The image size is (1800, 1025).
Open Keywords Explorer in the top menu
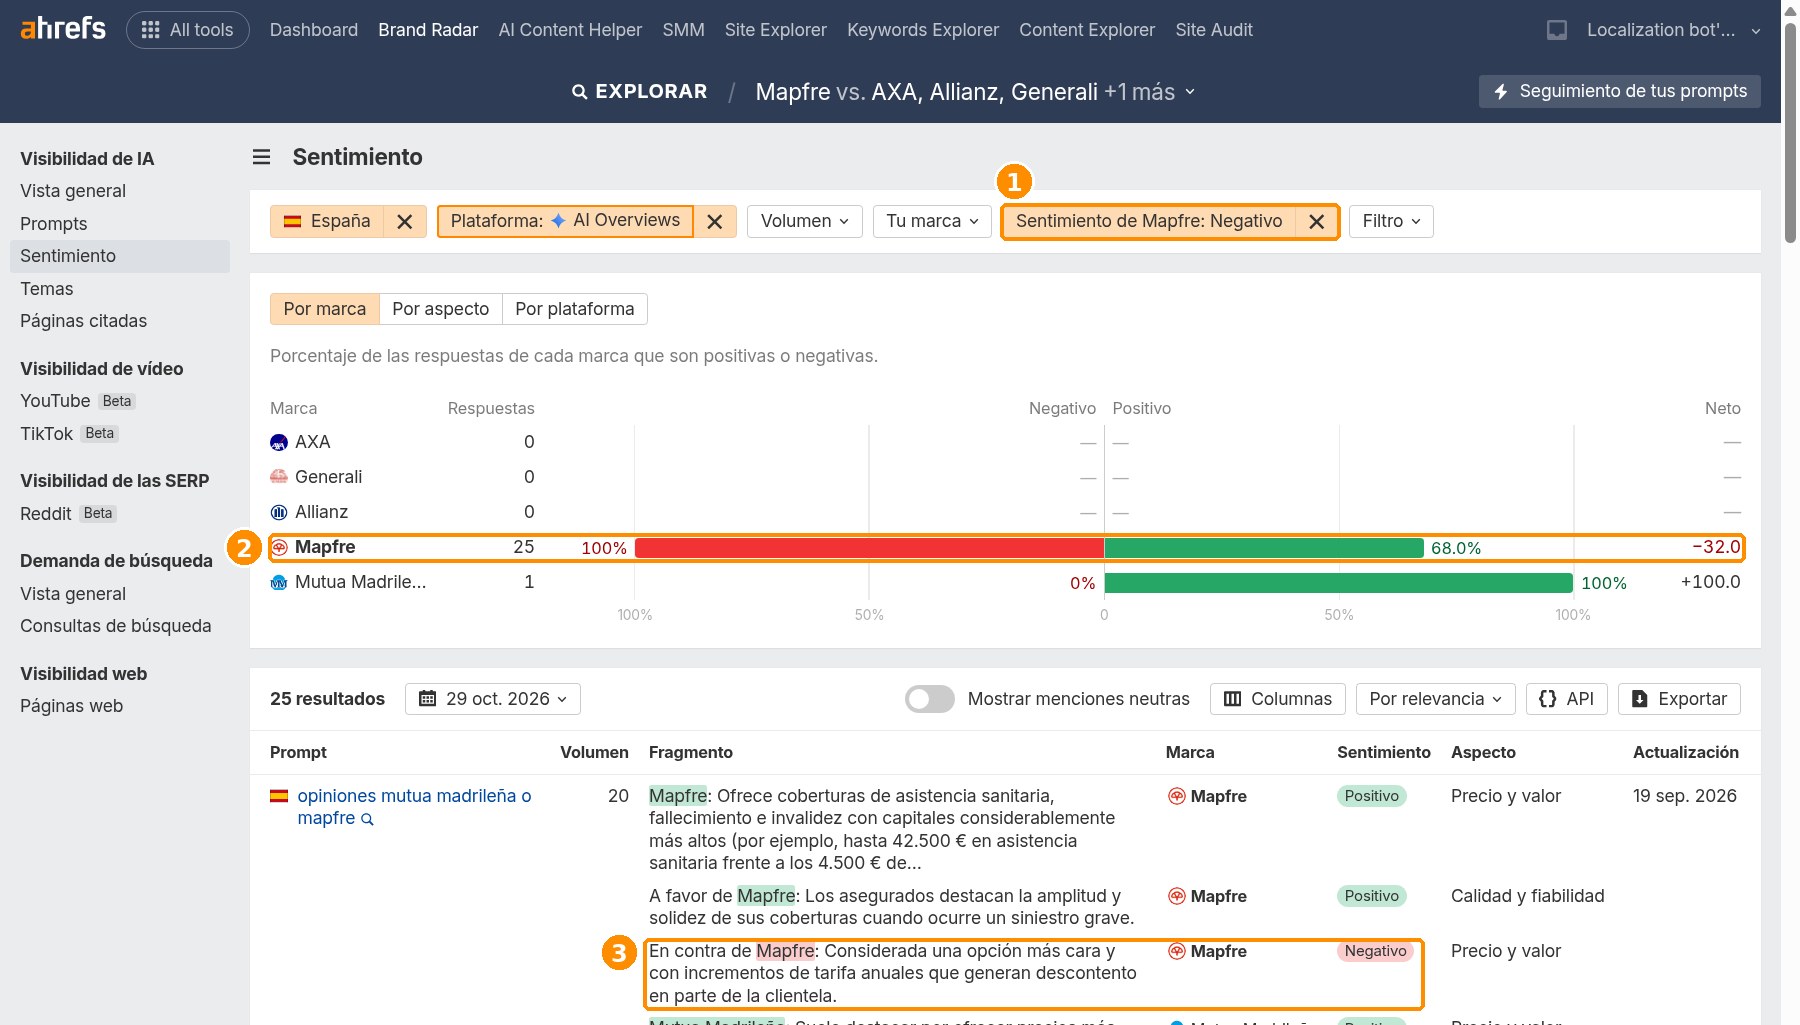click(923, 30)
